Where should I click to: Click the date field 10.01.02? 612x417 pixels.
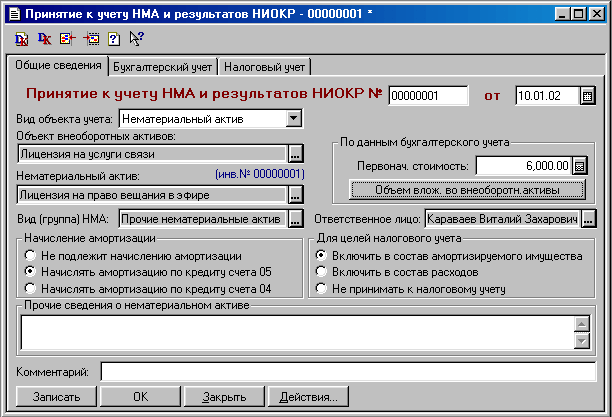coord(547,96)
